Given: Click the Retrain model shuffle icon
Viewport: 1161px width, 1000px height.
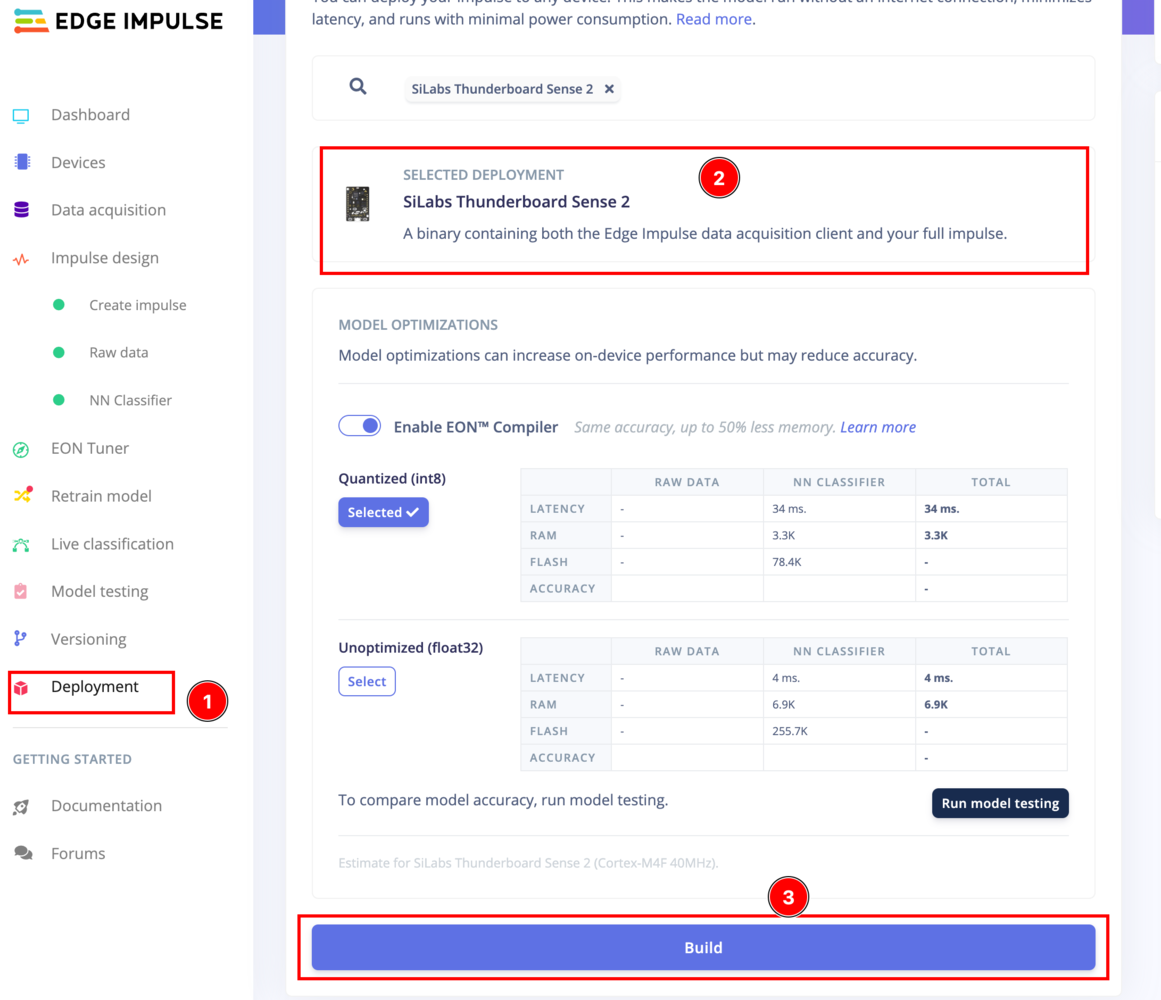Looking at the screenshot, I should (22, 495).
